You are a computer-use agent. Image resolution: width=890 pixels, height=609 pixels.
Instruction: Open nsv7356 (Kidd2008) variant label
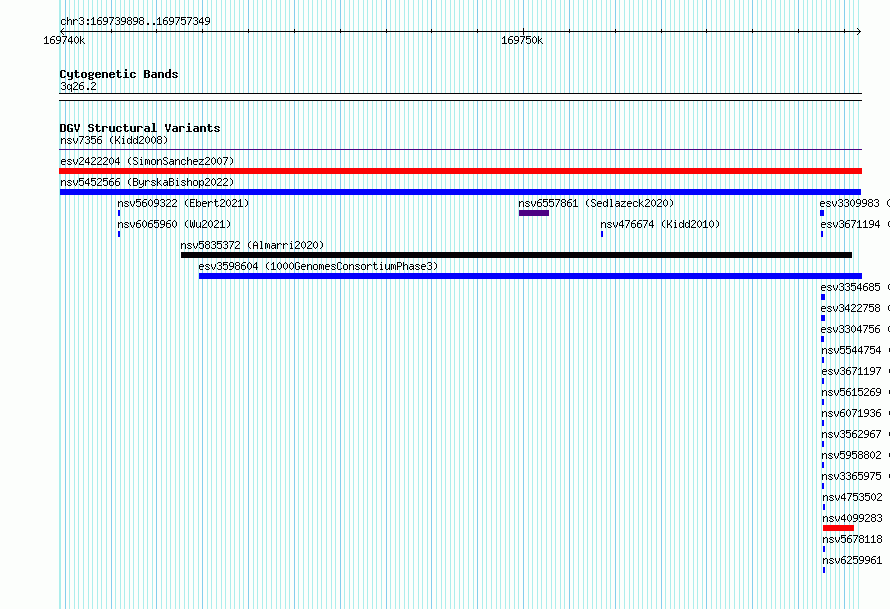pos(114,140)
